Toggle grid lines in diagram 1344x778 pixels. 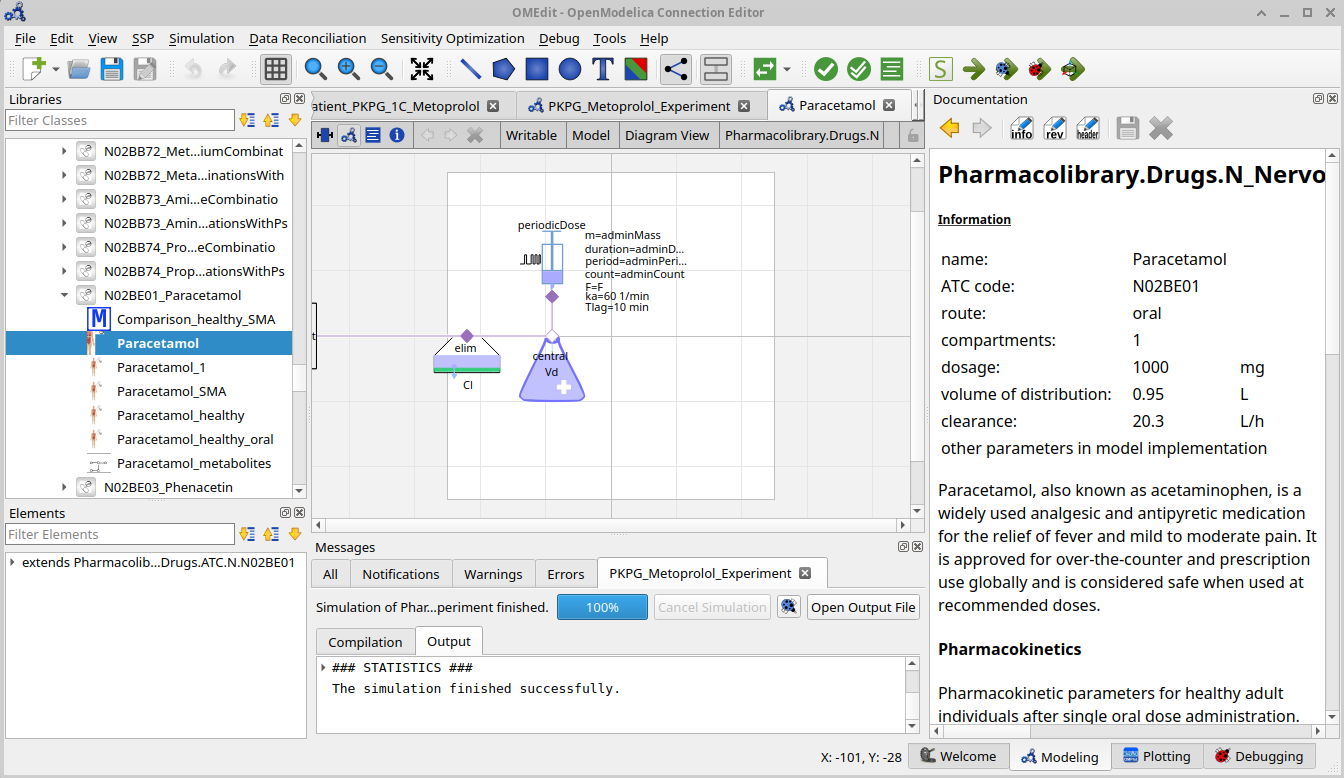pyautogui.click(x=276, y=69)
